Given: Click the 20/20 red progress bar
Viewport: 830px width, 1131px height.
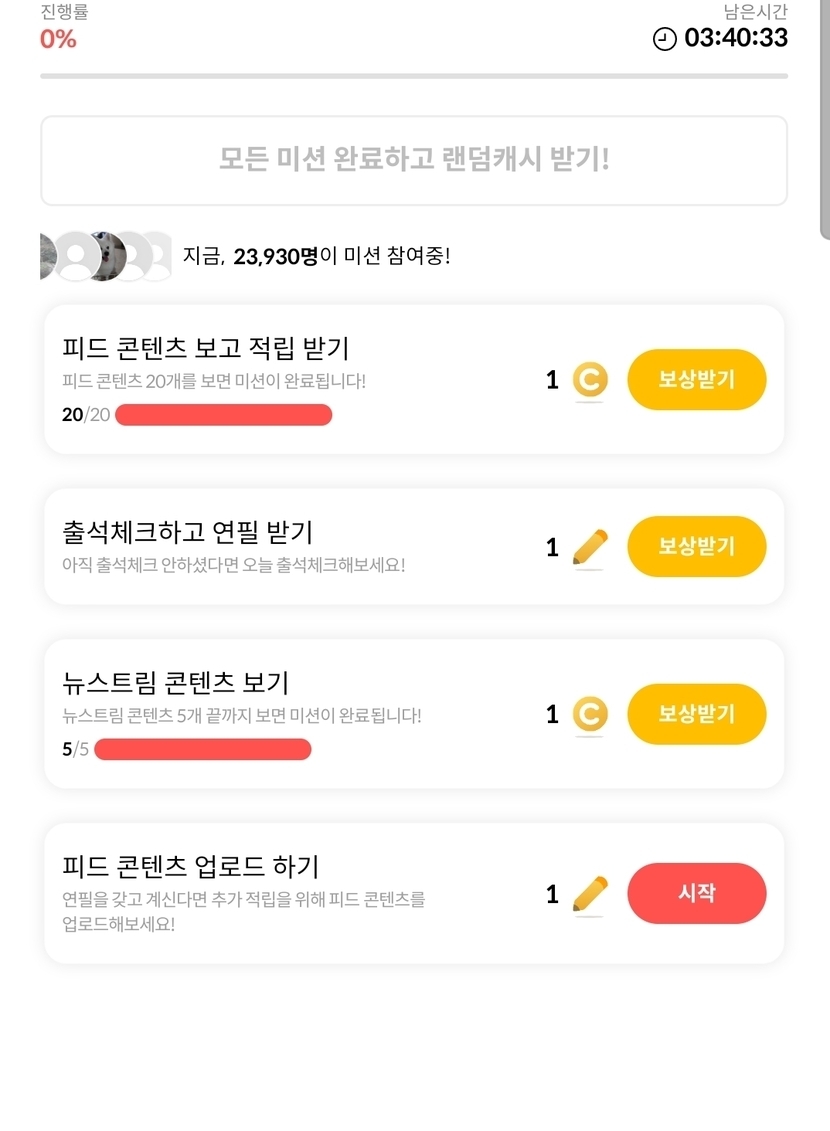Looking at the screenshot, I should pos(223,415).
